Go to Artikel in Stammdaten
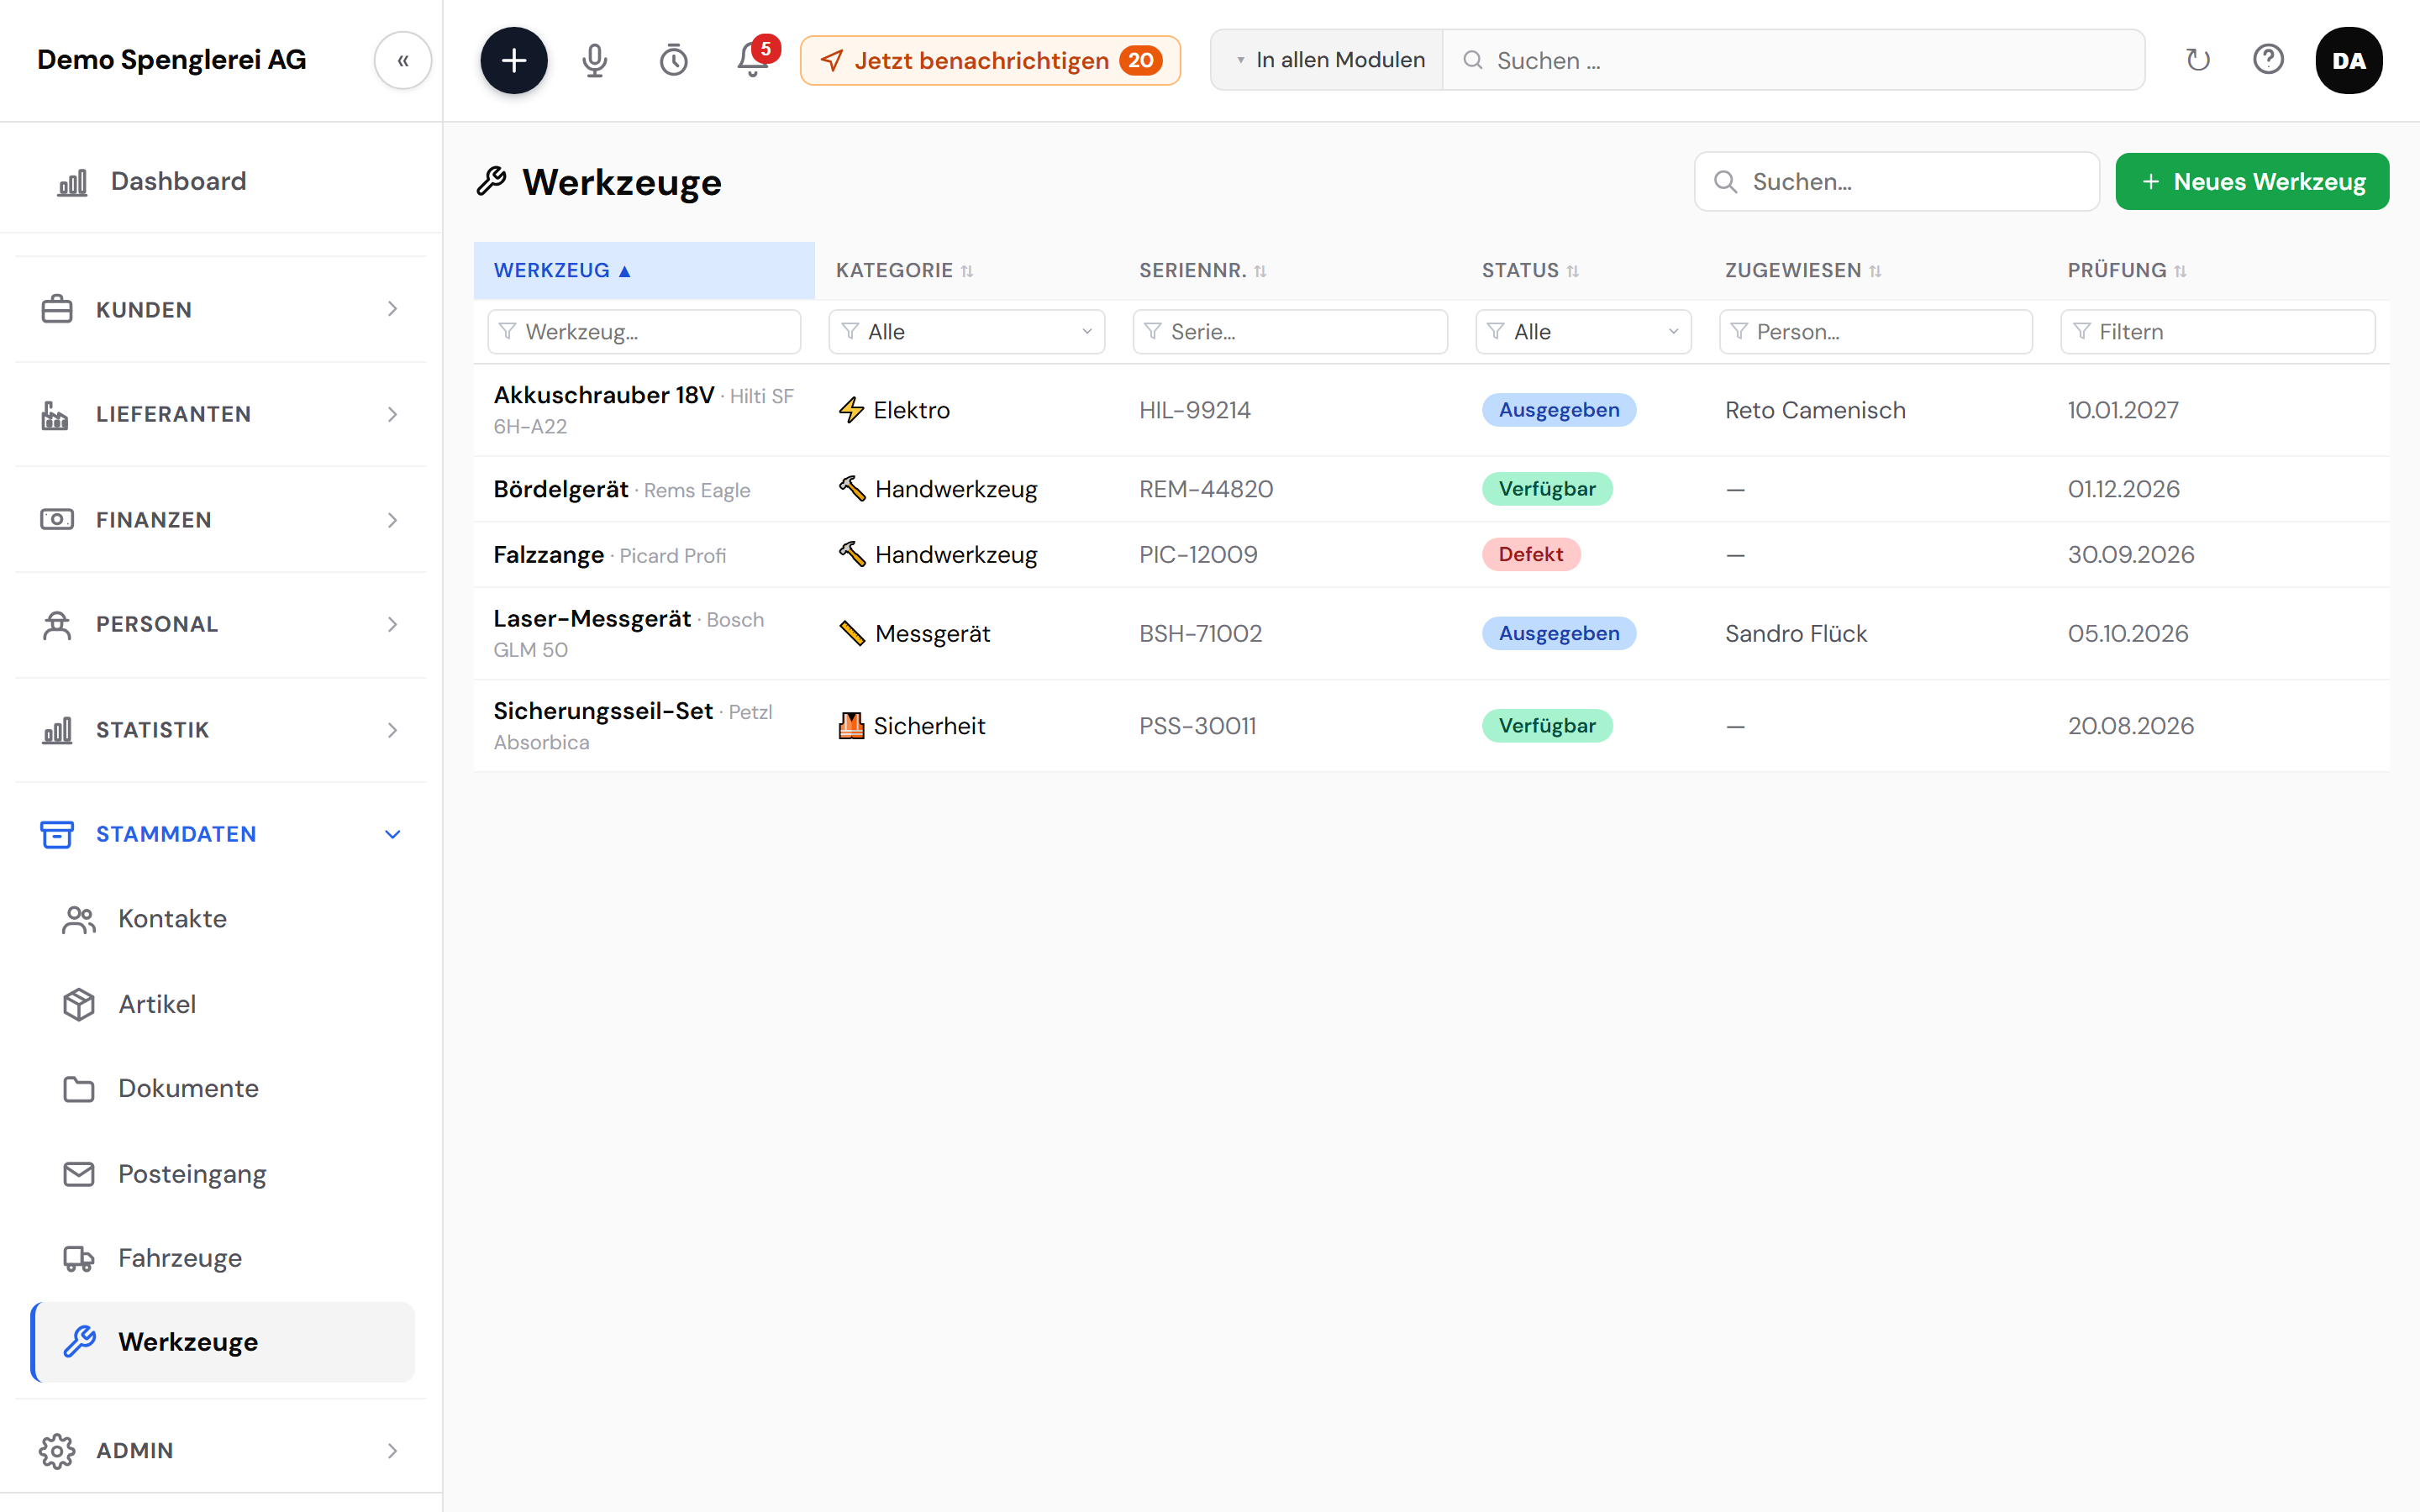Viewport: 2420px width, 1512px height. coord(221,1004)
